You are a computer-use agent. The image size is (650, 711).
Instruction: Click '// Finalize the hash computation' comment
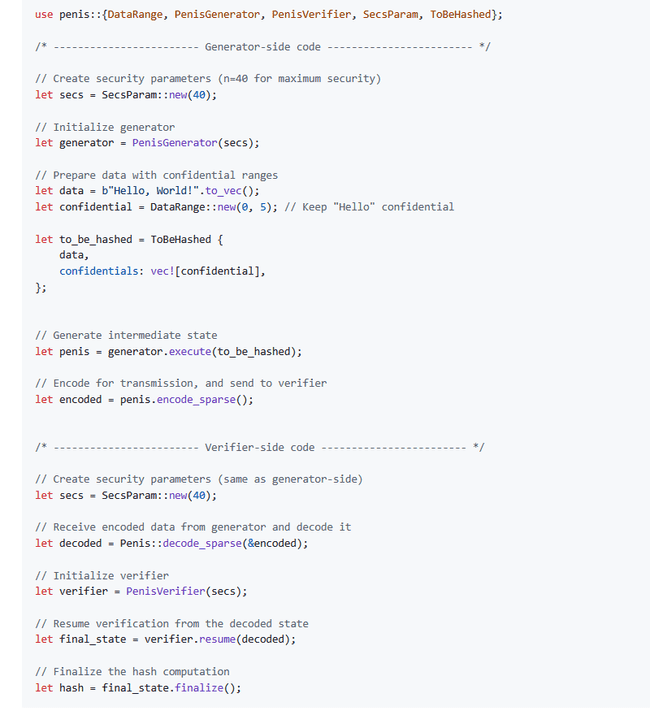pyautogui.click(x=132, y=672)
